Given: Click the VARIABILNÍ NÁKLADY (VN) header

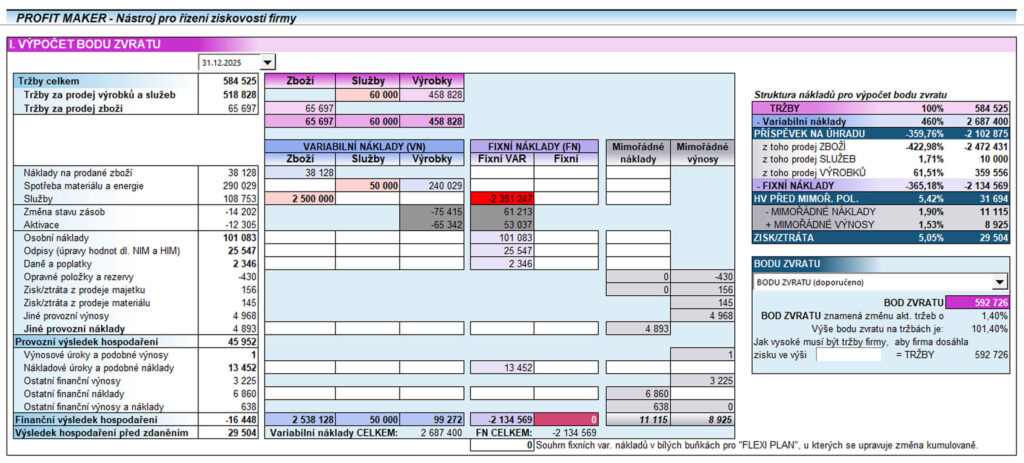Looking at the screenshot, I should [x=364, y=146].
